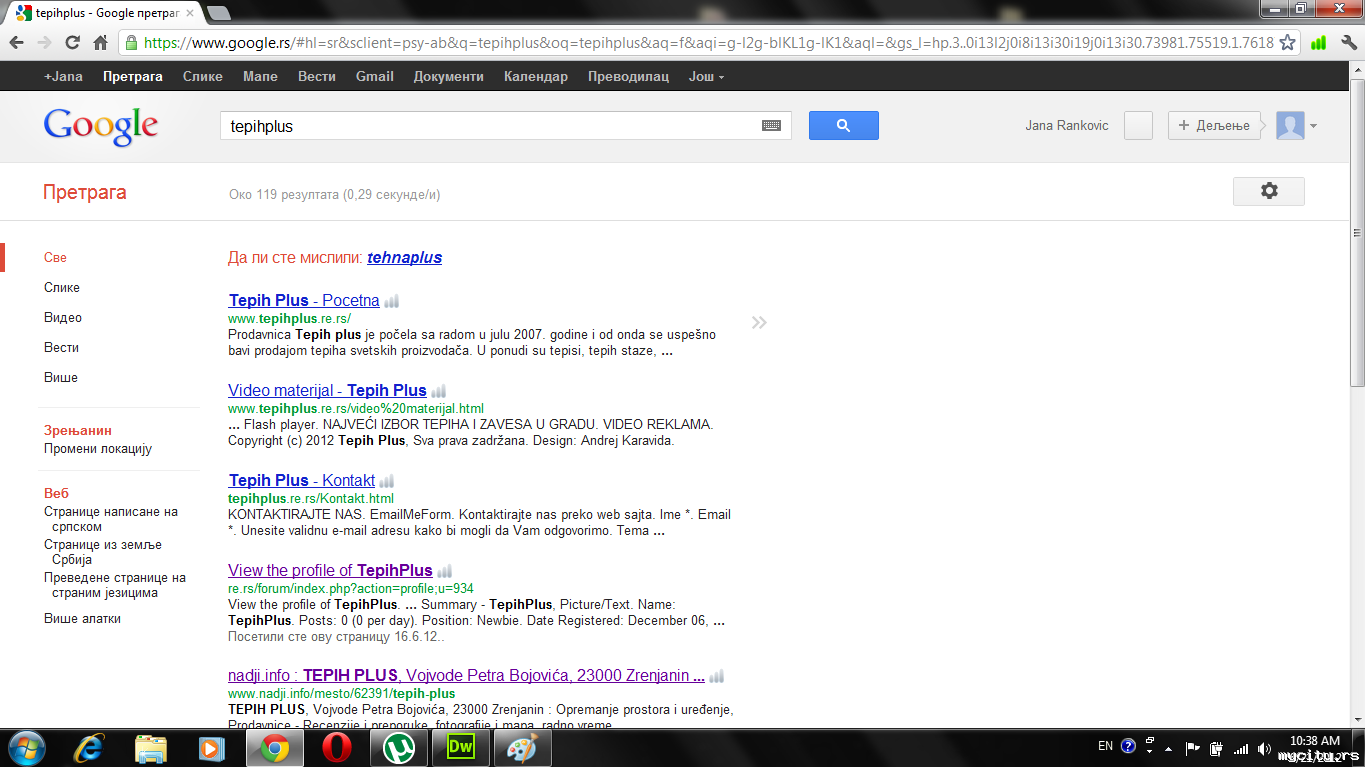
Task: Reload the current page
Action: [72, 43]
